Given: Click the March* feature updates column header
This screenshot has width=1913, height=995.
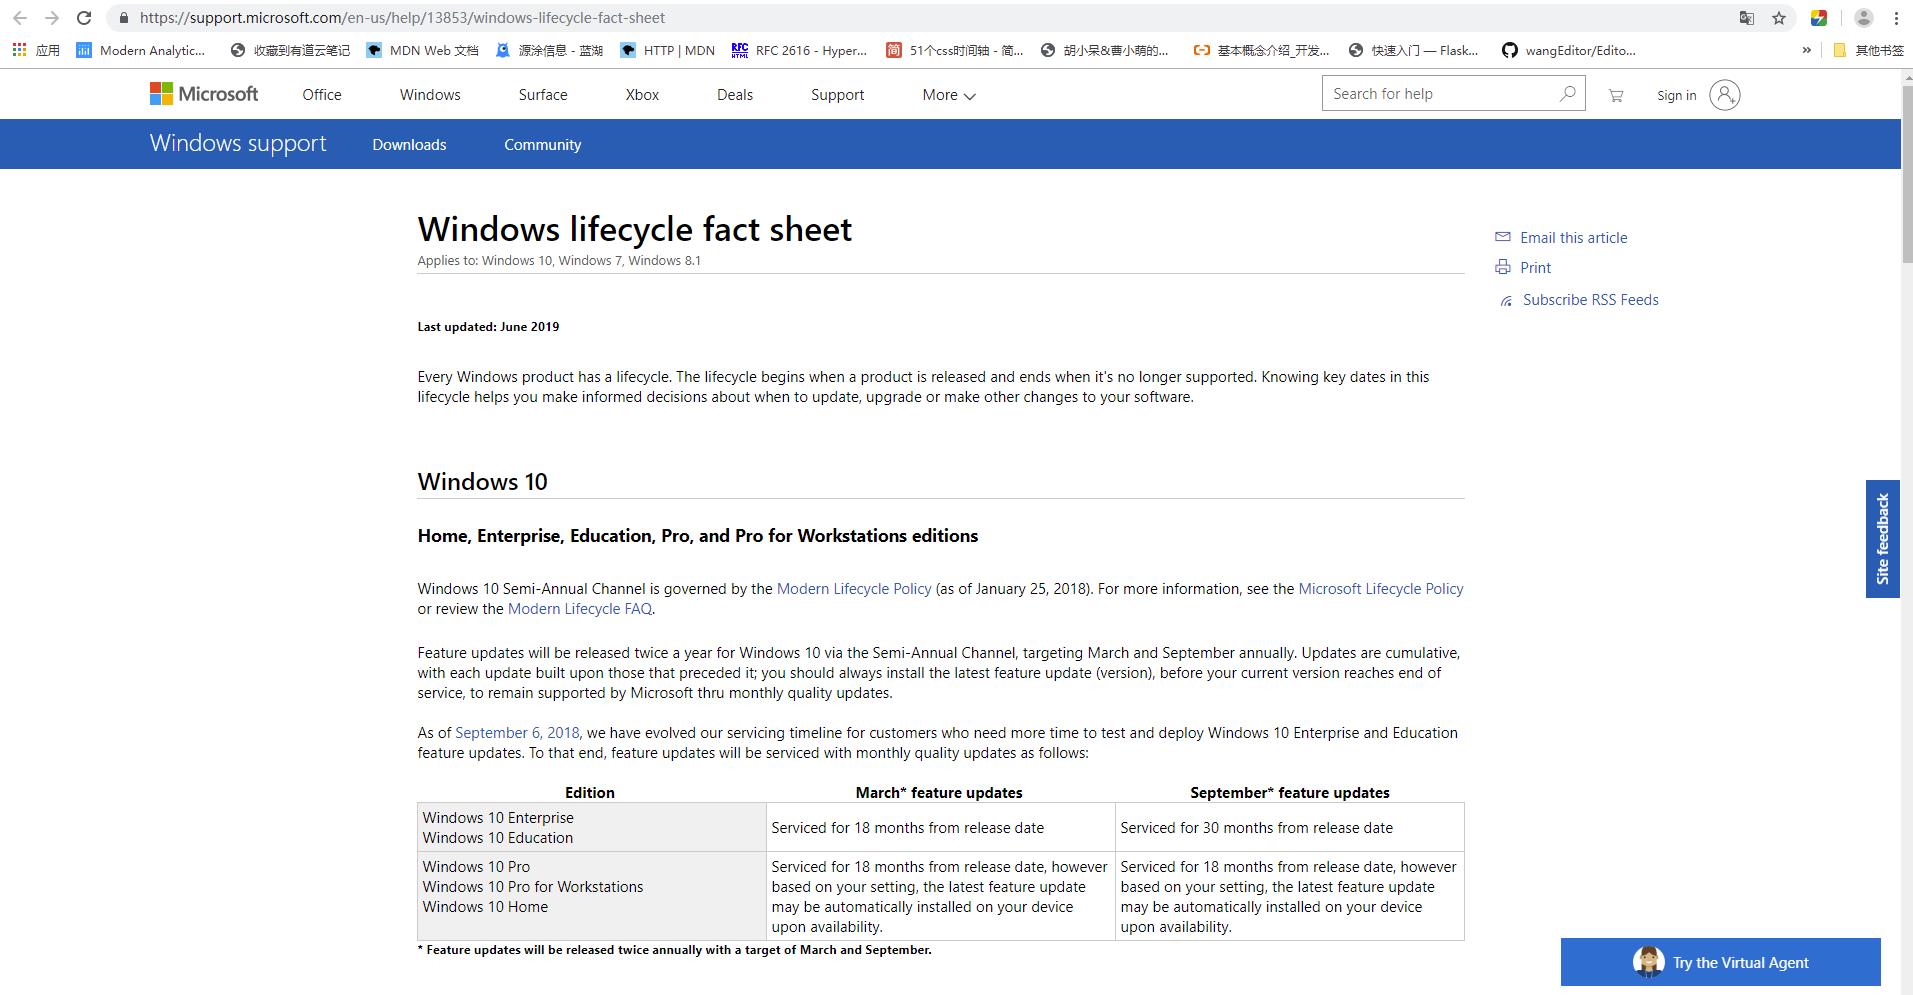Looking at the screenshot, I should (x=939, y=792).
